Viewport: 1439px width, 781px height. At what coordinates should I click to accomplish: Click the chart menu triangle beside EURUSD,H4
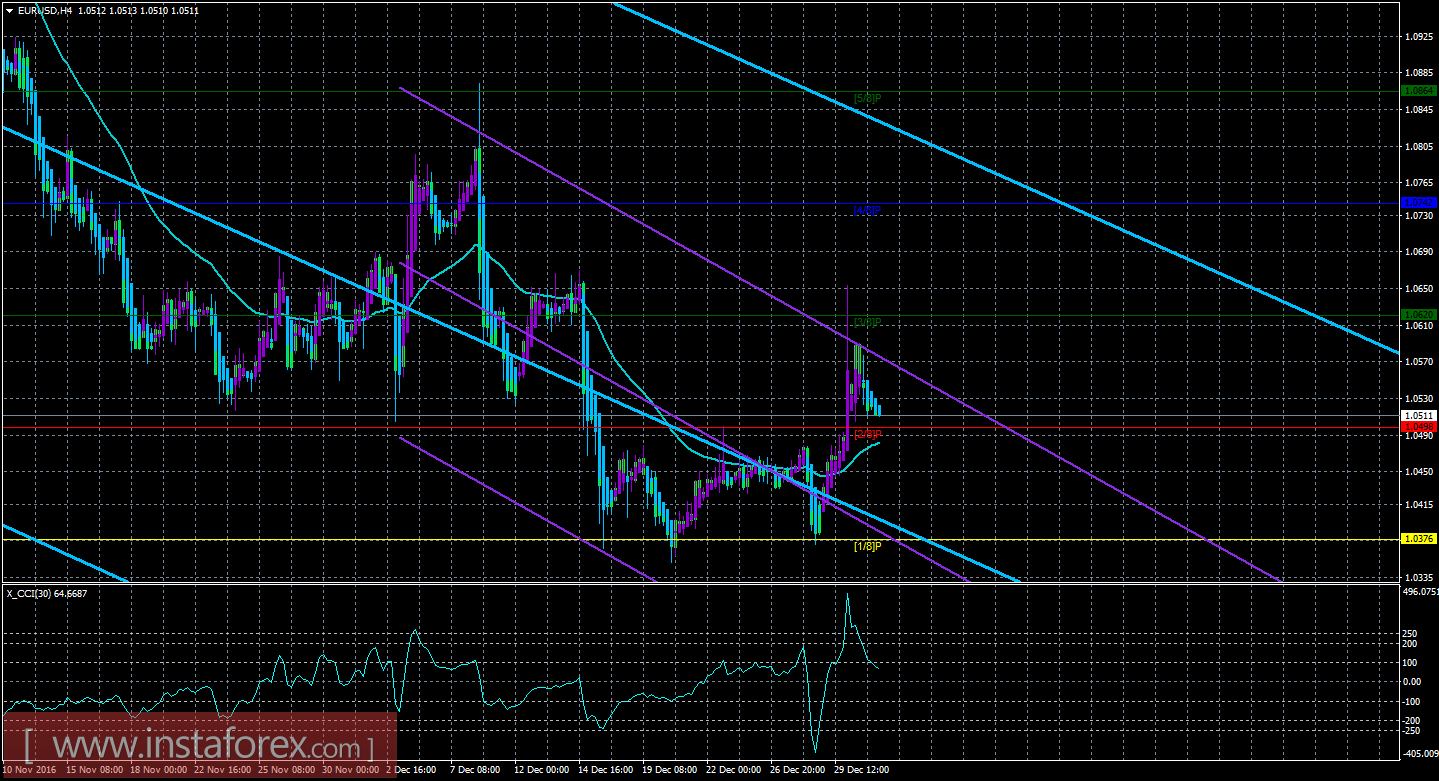pos(9,10)
